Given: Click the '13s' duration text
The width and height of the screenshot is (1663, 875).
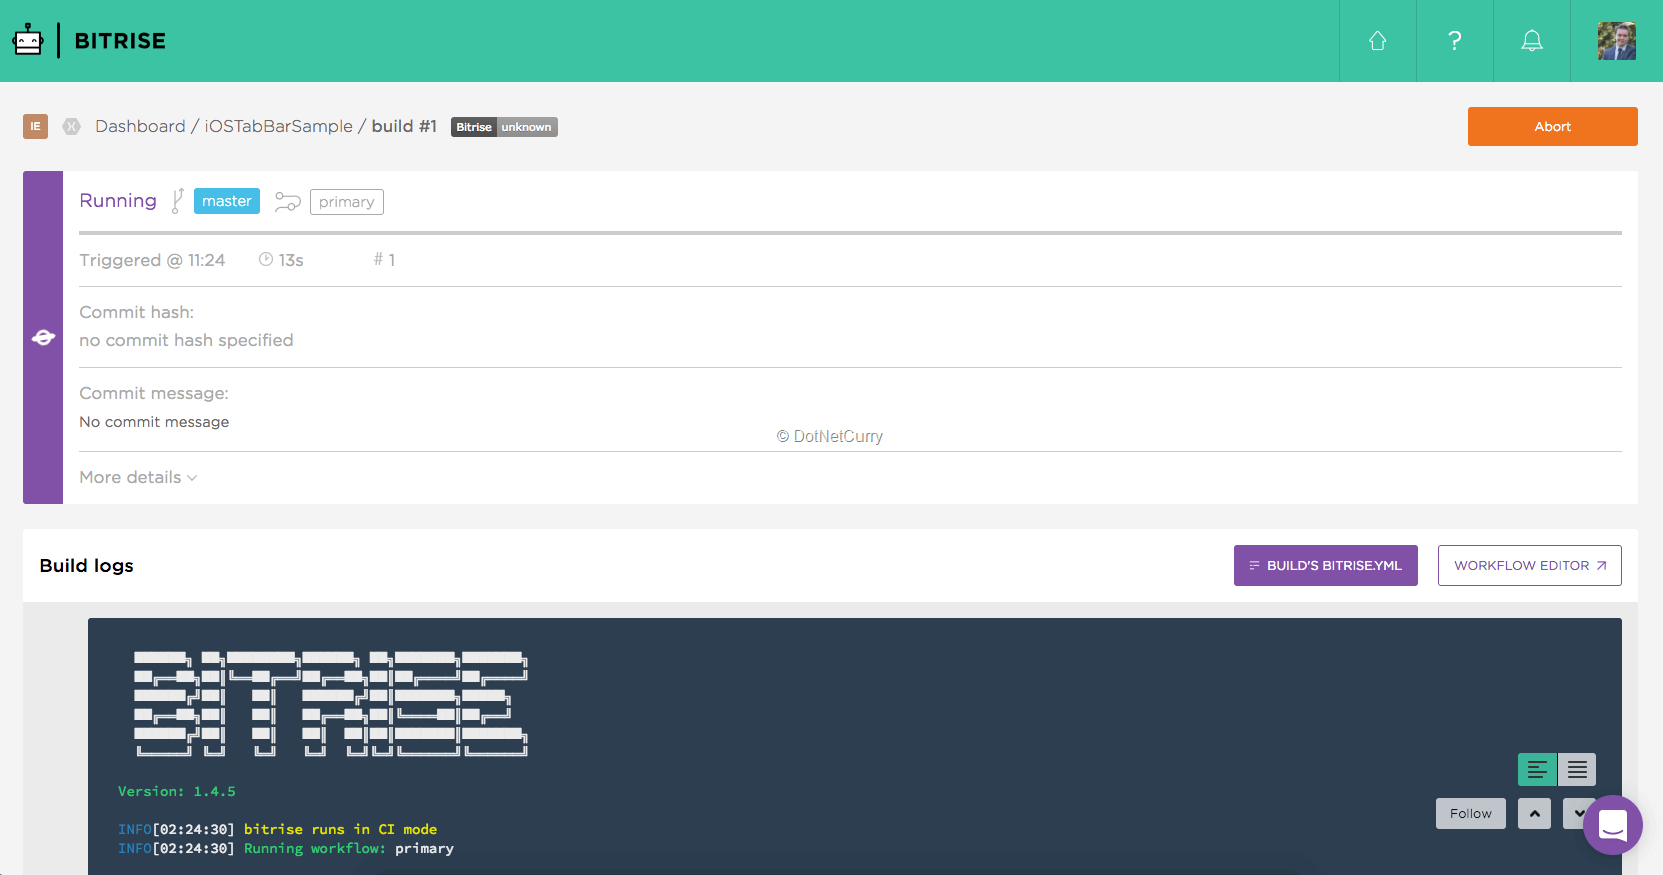Looking at the screenshot, I should pos(291,260).
